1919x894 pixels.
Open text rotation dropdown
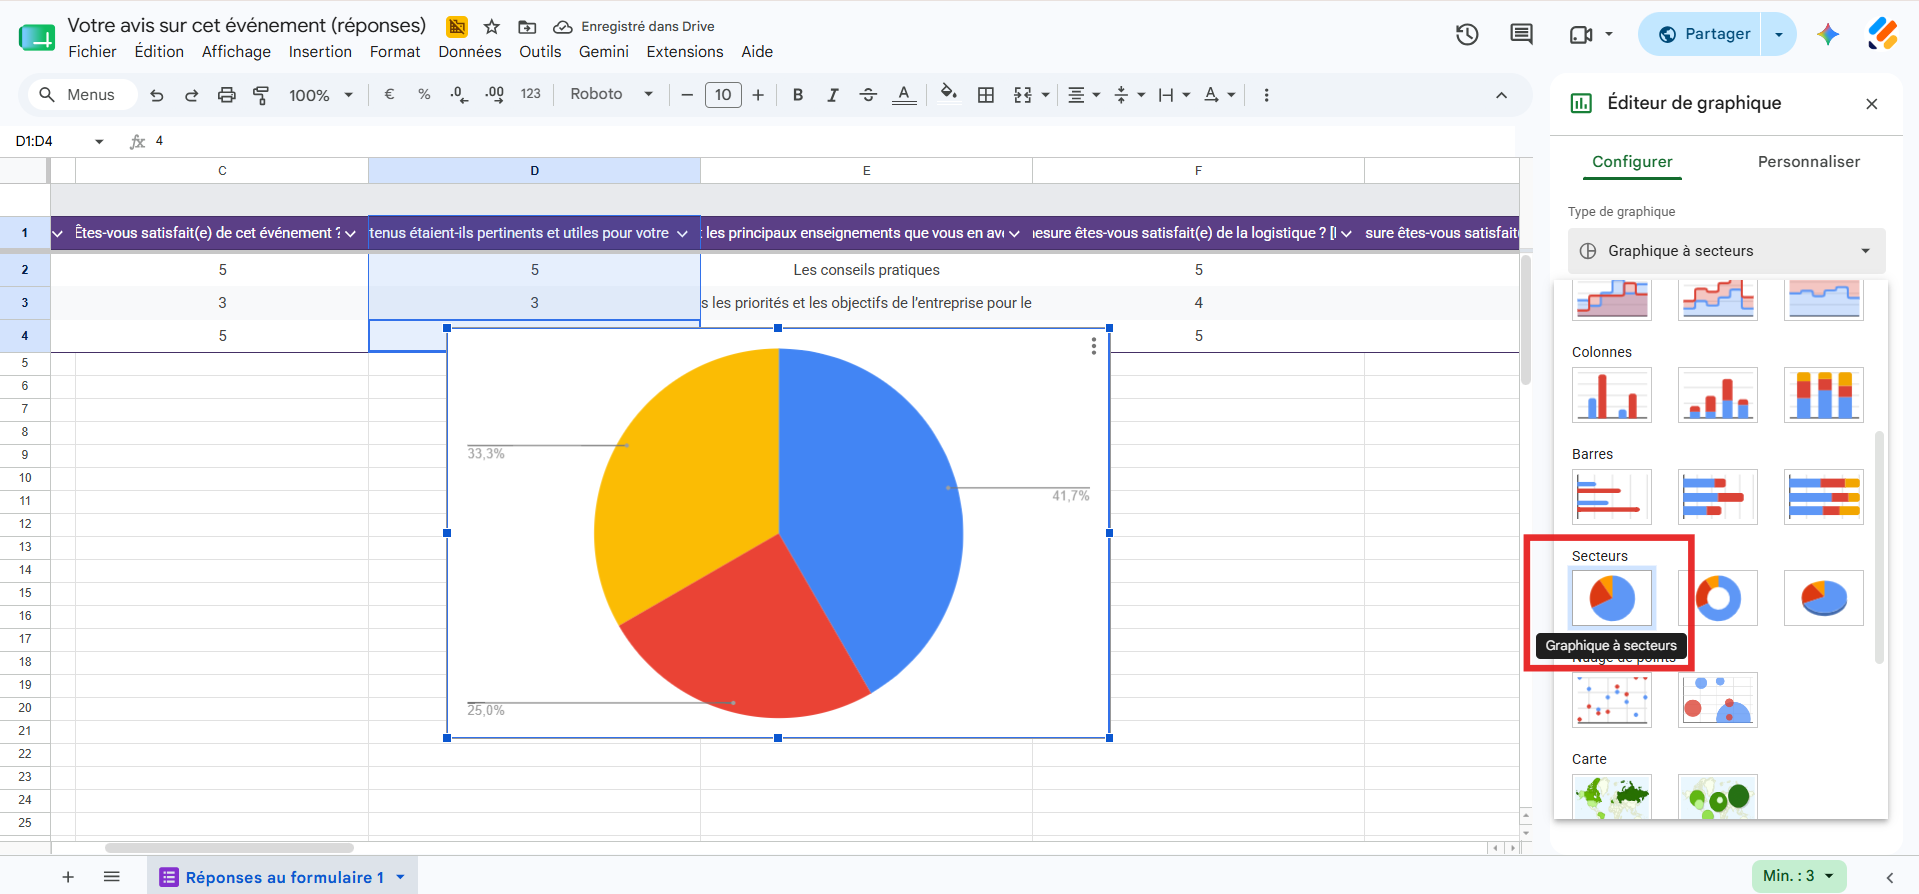tap(1220, 95)
